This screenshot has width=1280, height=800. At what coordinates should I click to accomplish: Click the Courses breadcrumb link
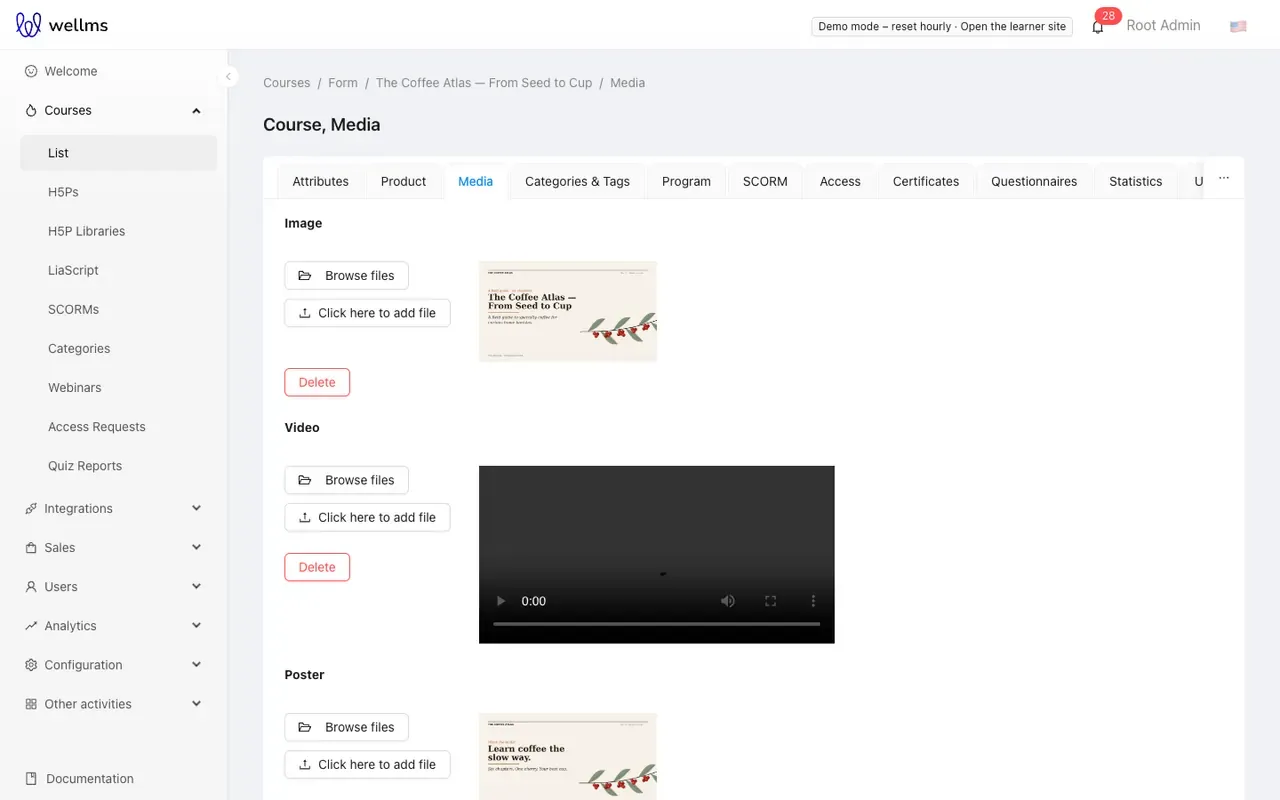[x=287, y=83]
